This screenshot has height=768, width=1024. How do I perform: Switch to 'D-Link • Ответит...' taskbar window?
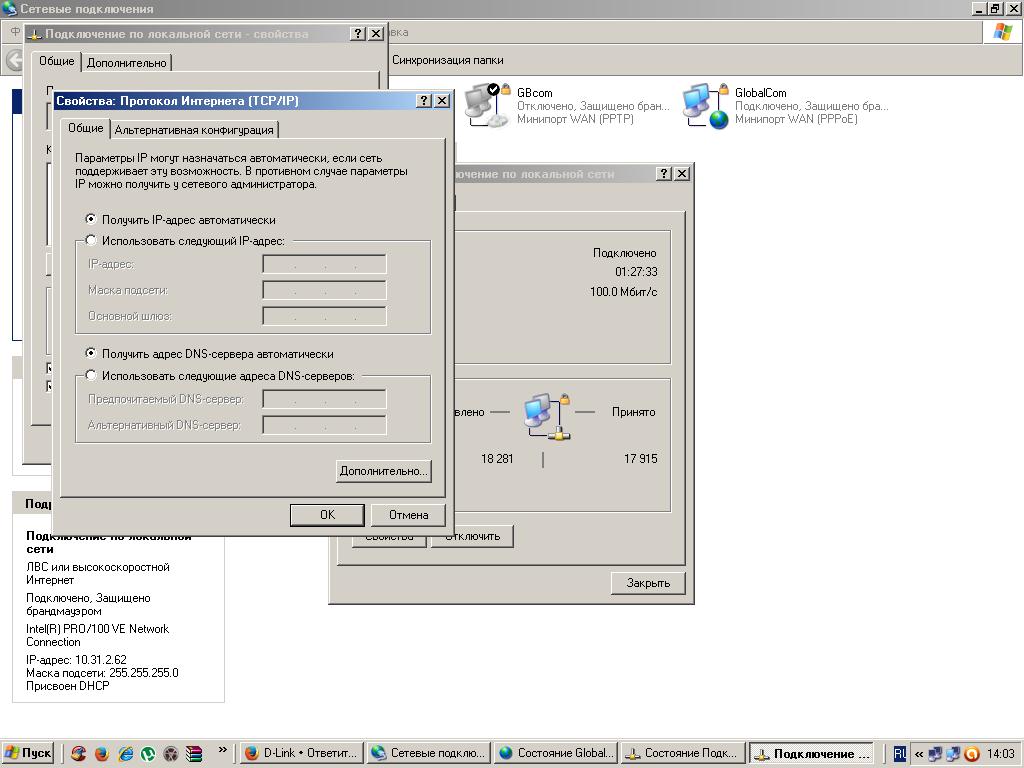(301, 754)
